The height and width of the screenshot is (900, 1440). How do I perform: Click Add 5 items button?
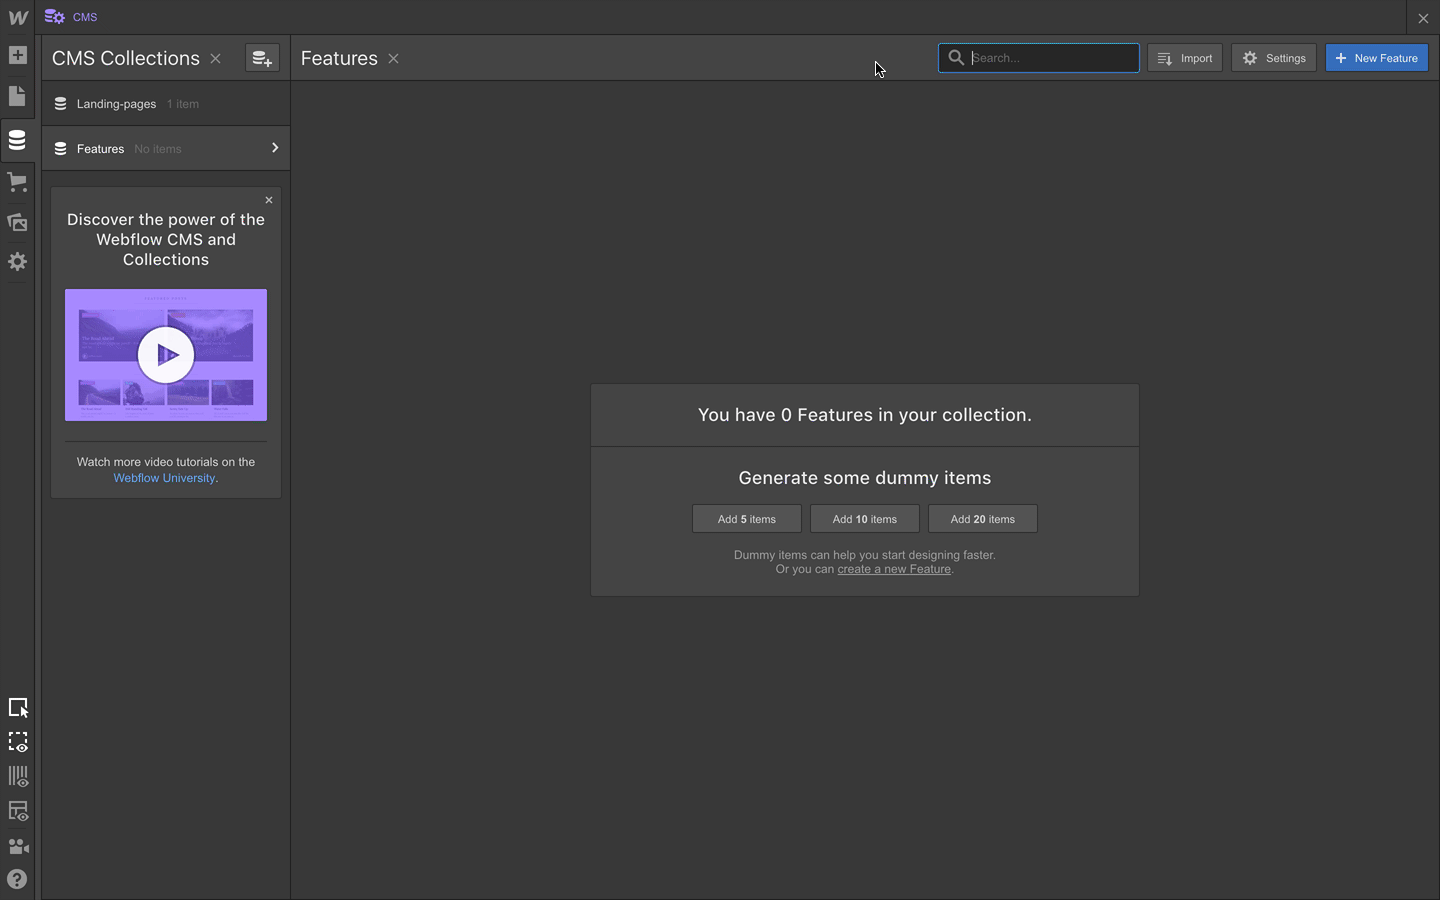click(x=747, y=519)
